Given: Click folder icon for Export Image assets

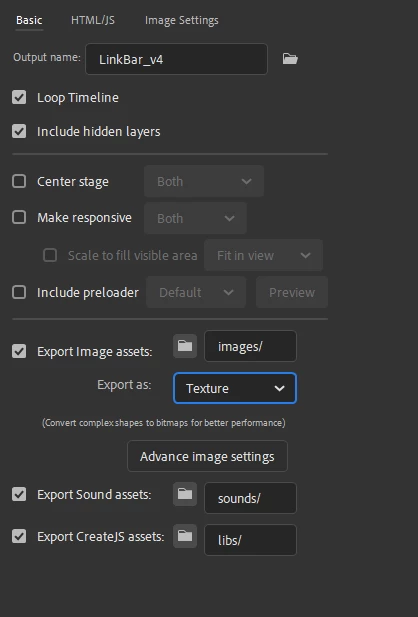Looking at the screenshot, I should click(x=185, y=346).
